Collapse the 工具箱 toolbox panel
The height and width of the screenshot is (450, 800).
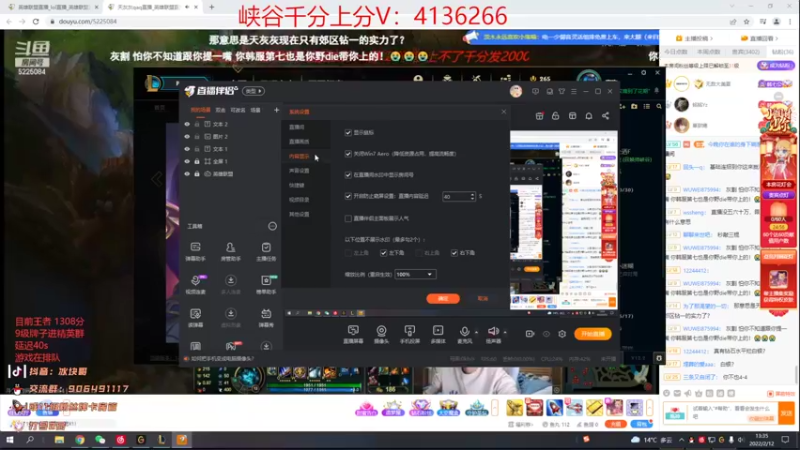(x=272, y=226)
